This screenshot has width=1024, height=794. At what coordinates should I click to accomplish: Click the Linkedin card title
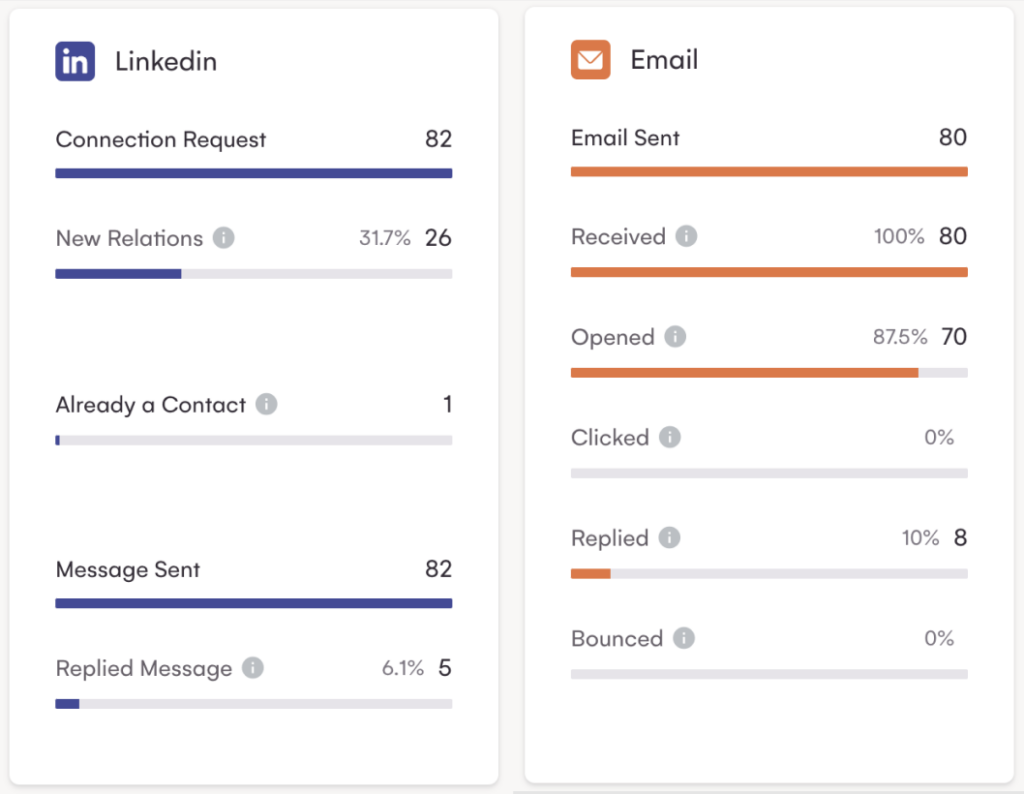165,60
